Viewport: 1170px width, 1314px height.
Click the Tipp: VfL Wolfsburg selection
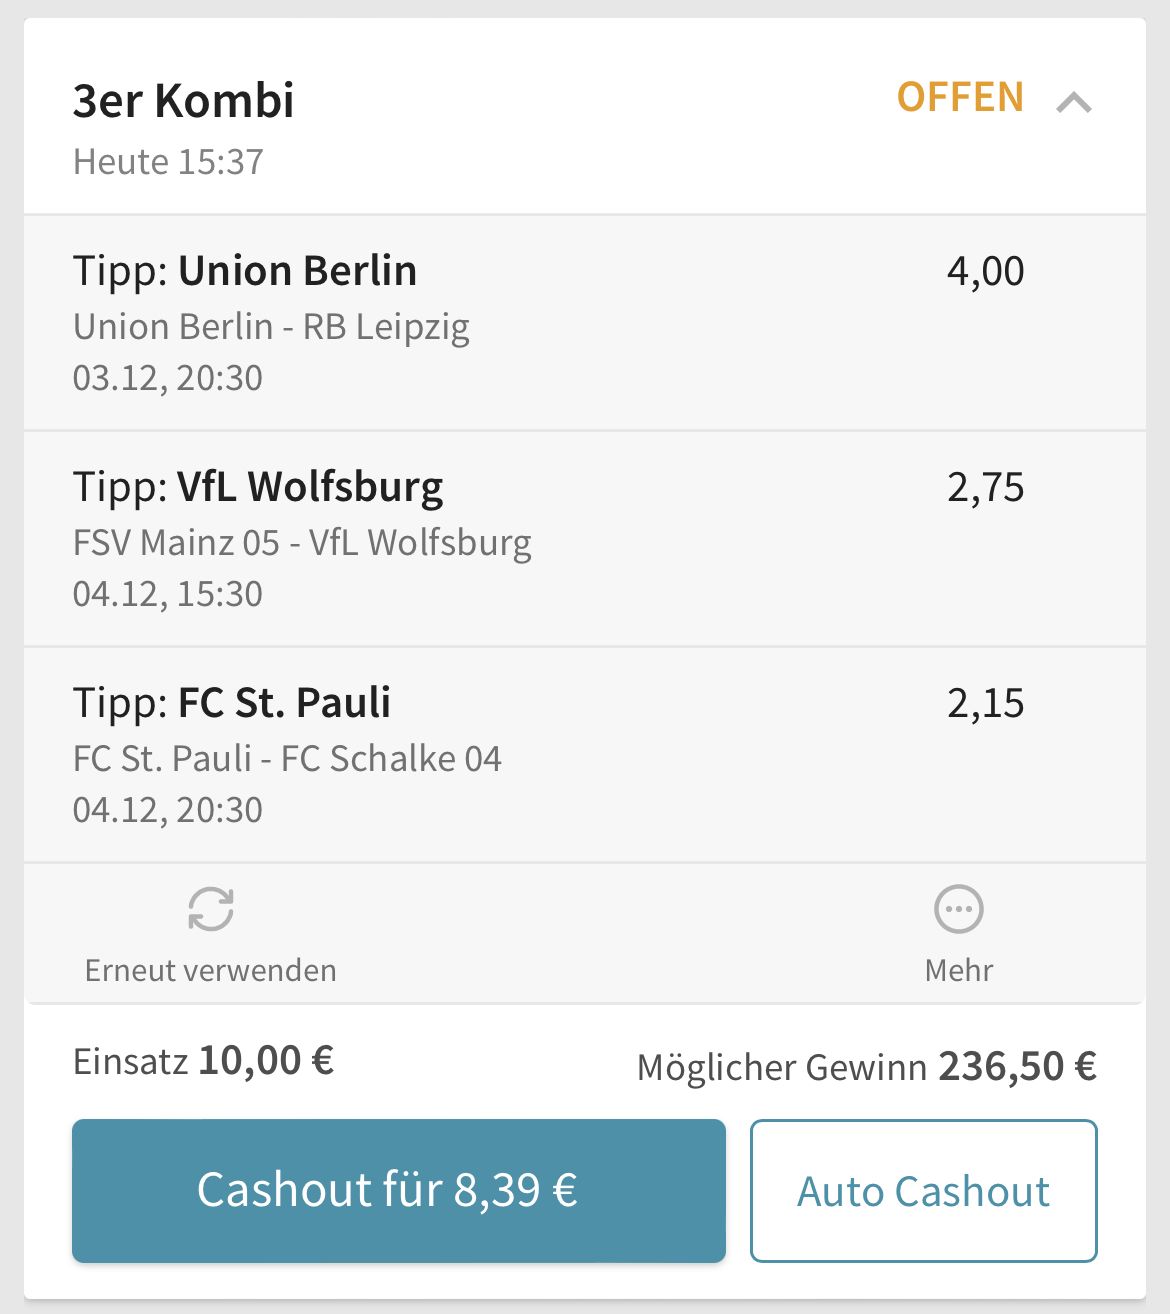[x=258, y=487]
